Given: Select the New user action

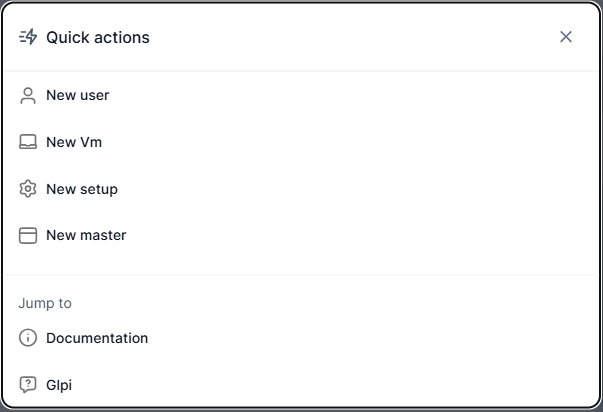Looking at the screenshot, I should pos(301,95).
